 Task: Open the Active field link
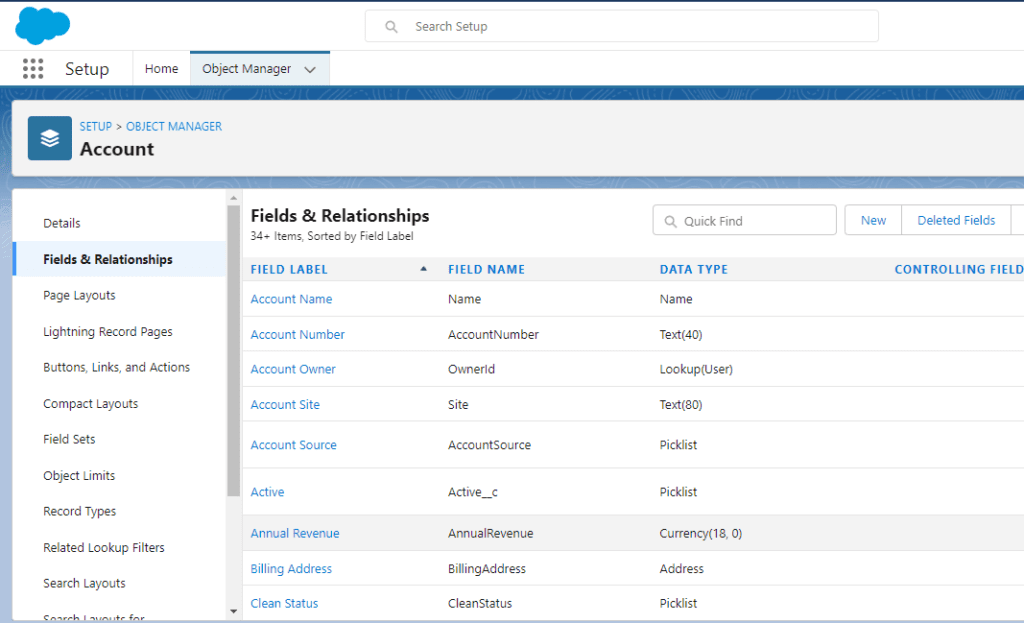268,492
